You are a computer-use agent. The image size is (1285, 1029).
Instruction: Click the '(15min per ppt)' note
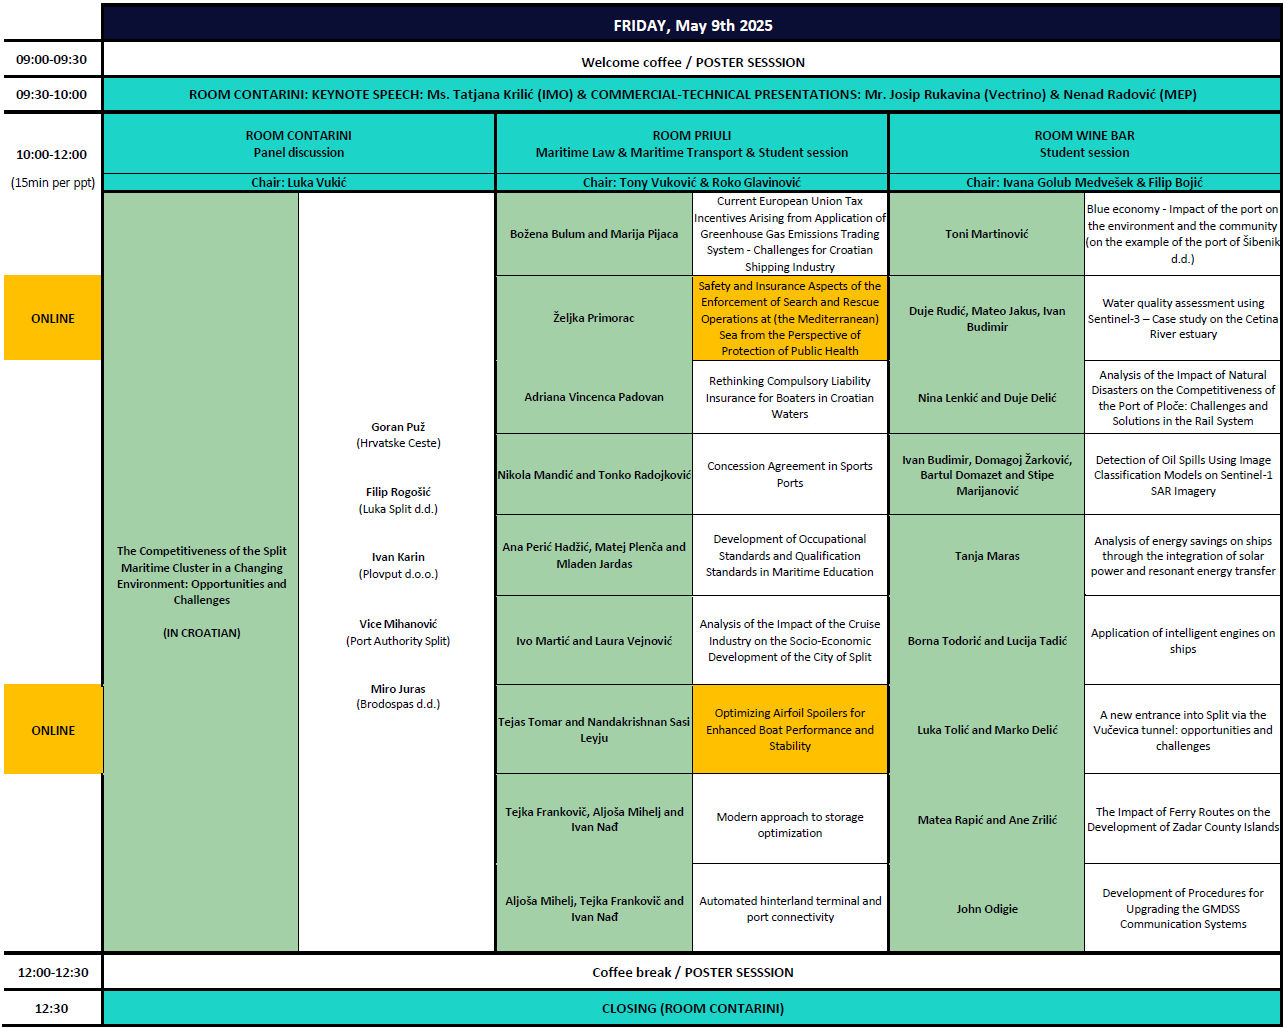(52, 183)
